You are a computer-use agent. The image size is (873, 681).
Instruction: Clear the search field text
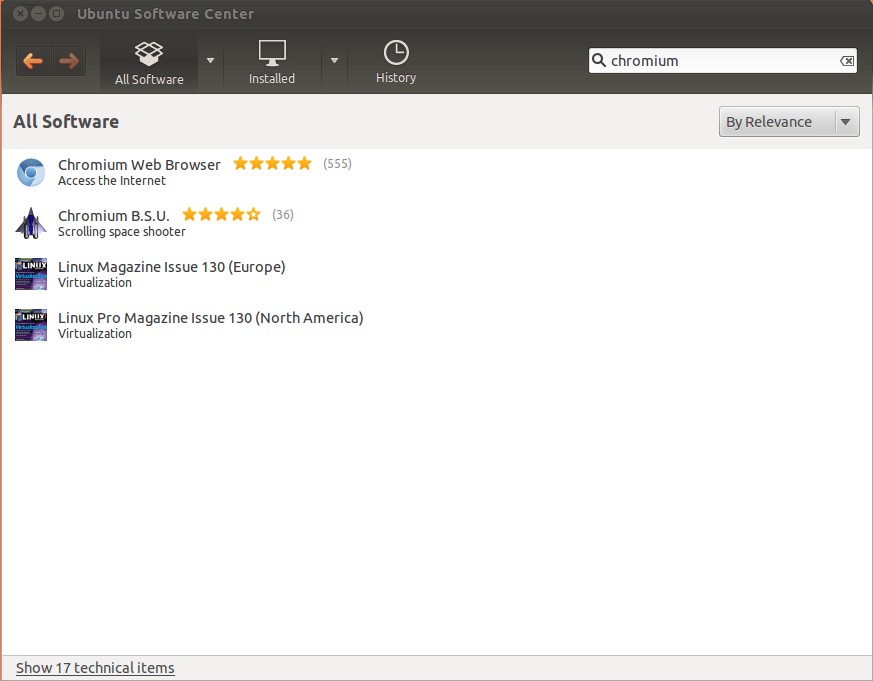847,61
